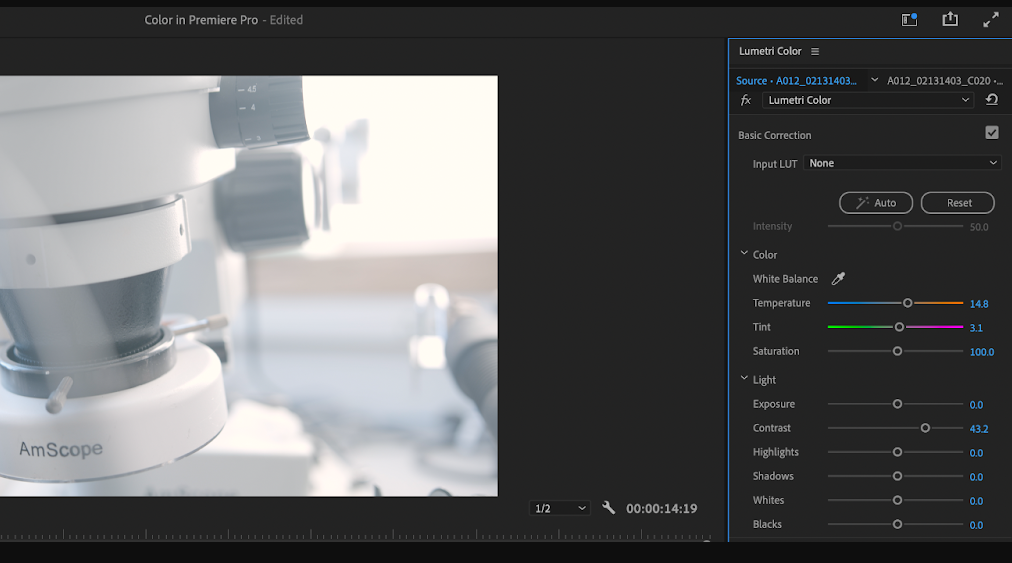The width and height of the screenshot is (1012, 563).
Task: Open the Input LUT dropdown
Action: pos(902,163)
